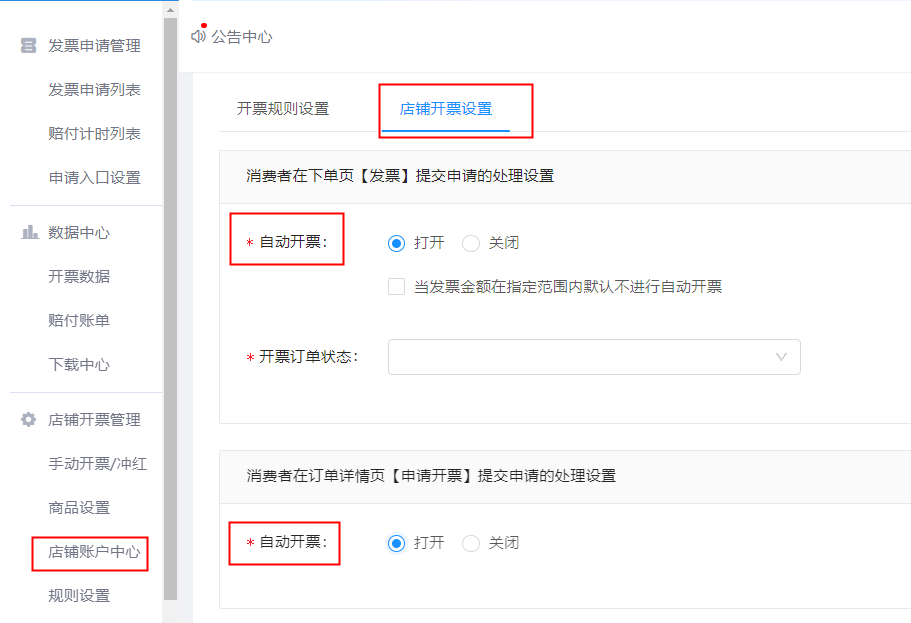Open 开票数据 page
The width and height of the screenshot is (911, 623).
click(79, 276)
